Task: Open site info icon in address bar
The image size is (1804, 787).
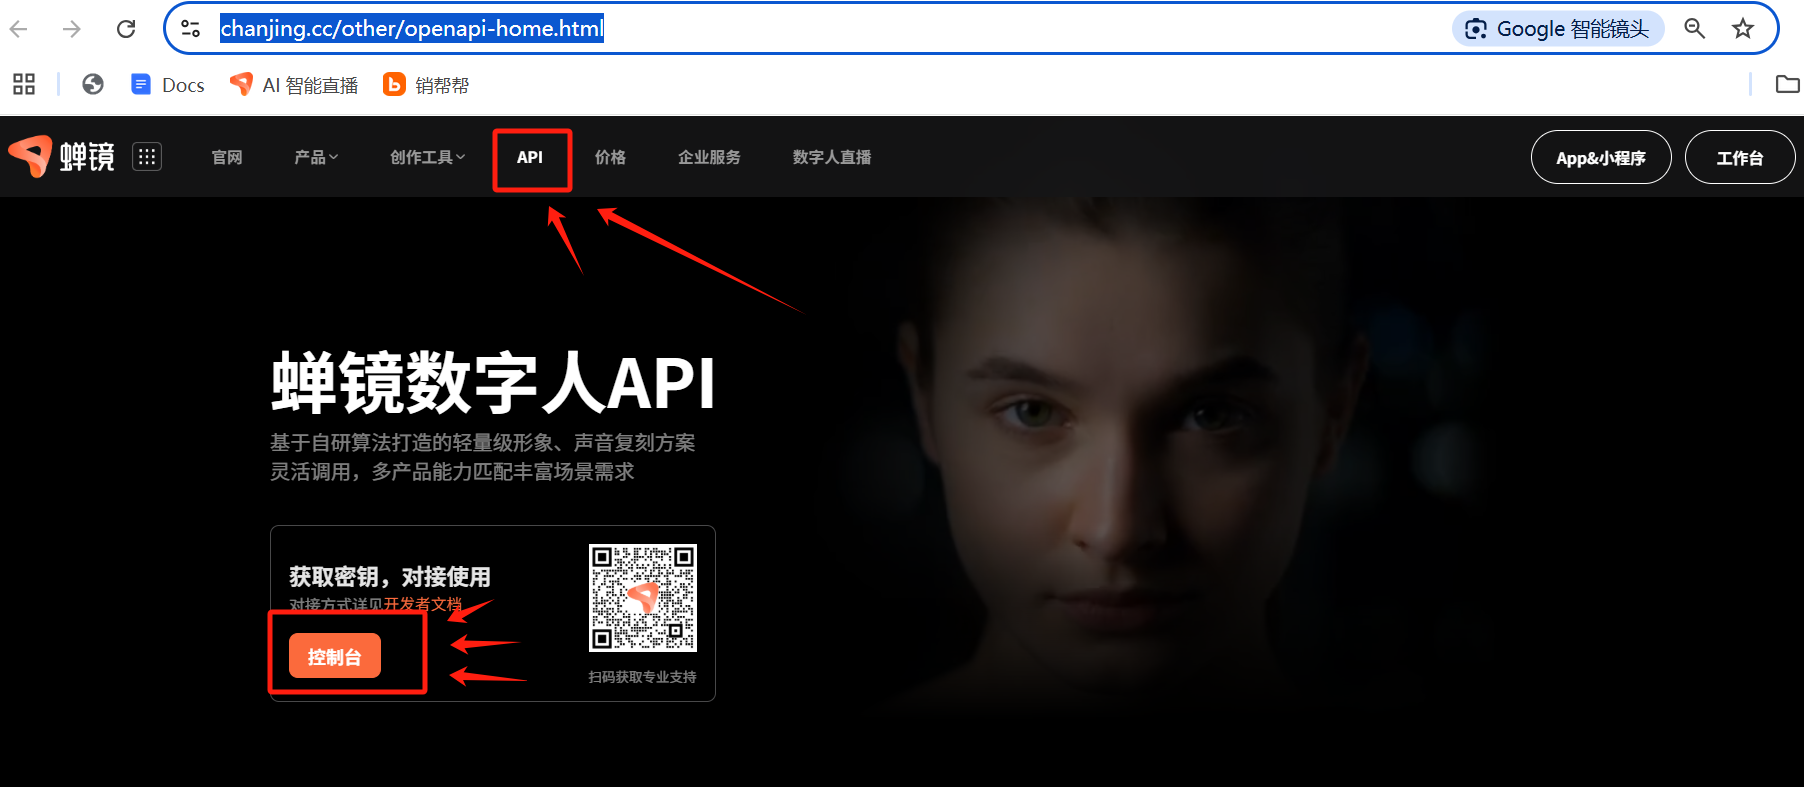Action: (190, 29)
